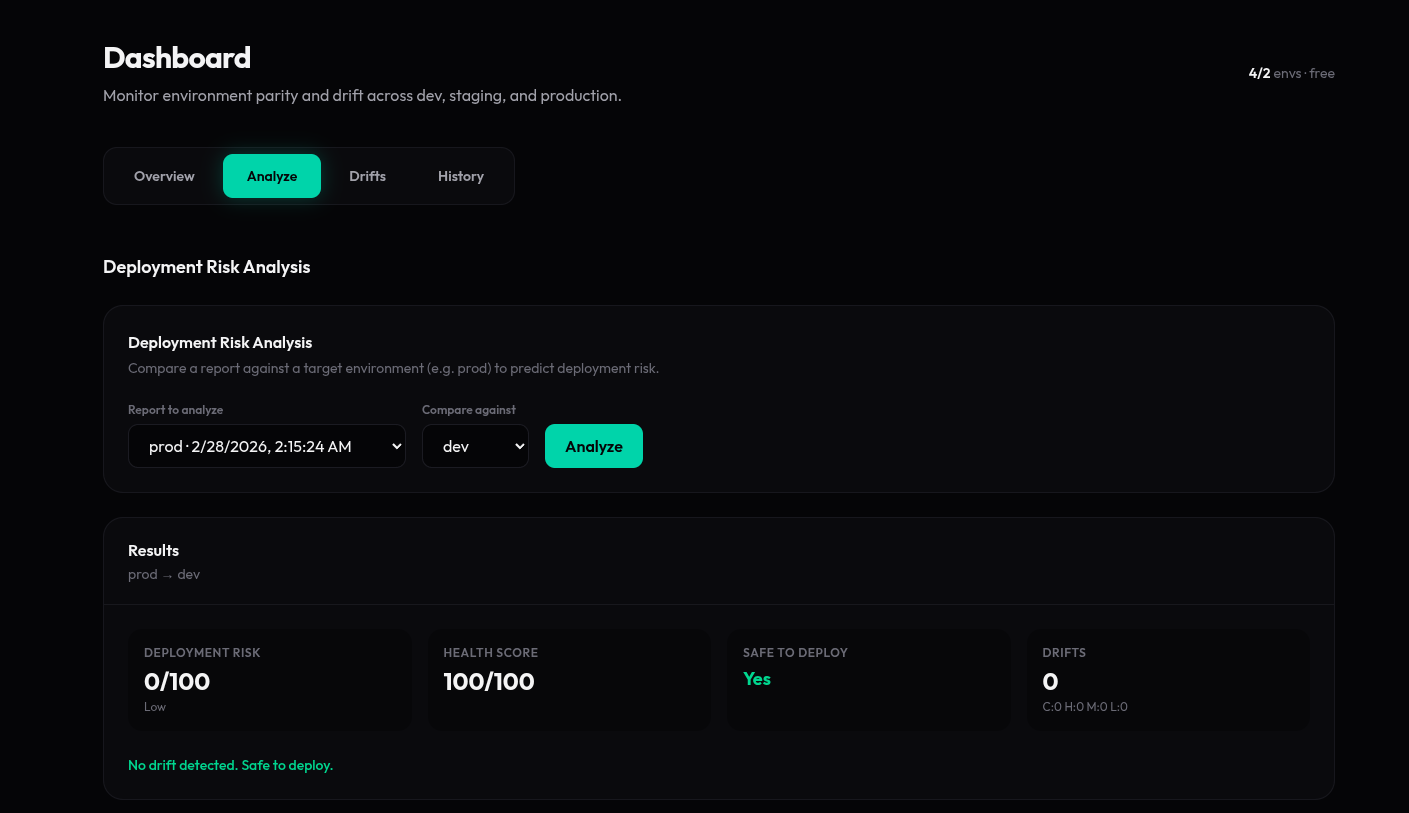
Task: Click the envs usage indicator showing 4/2
Action: pyautogui.click(x=1259, y=73)
